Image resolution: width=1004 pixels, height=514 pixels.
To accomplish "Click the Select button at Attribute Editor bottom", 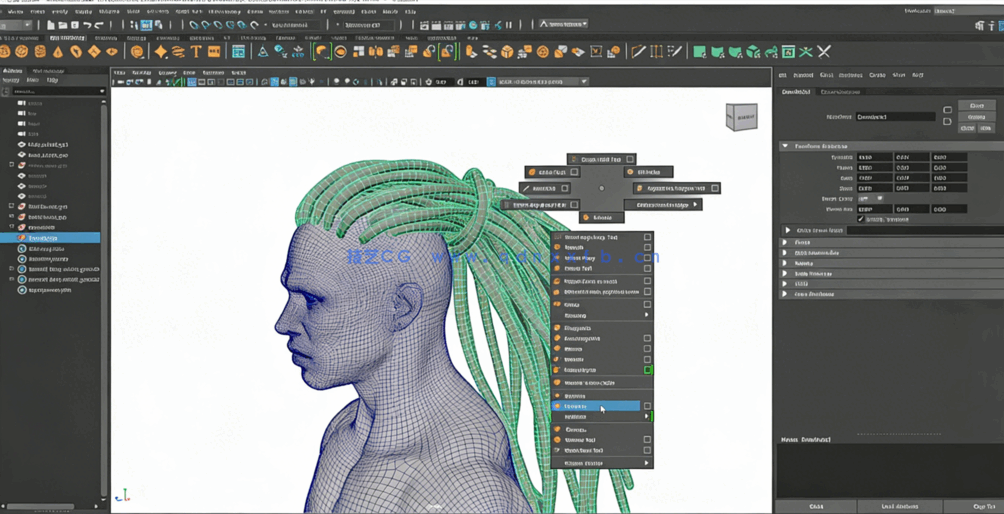I will pyautogui.click(x=816, y=506).
